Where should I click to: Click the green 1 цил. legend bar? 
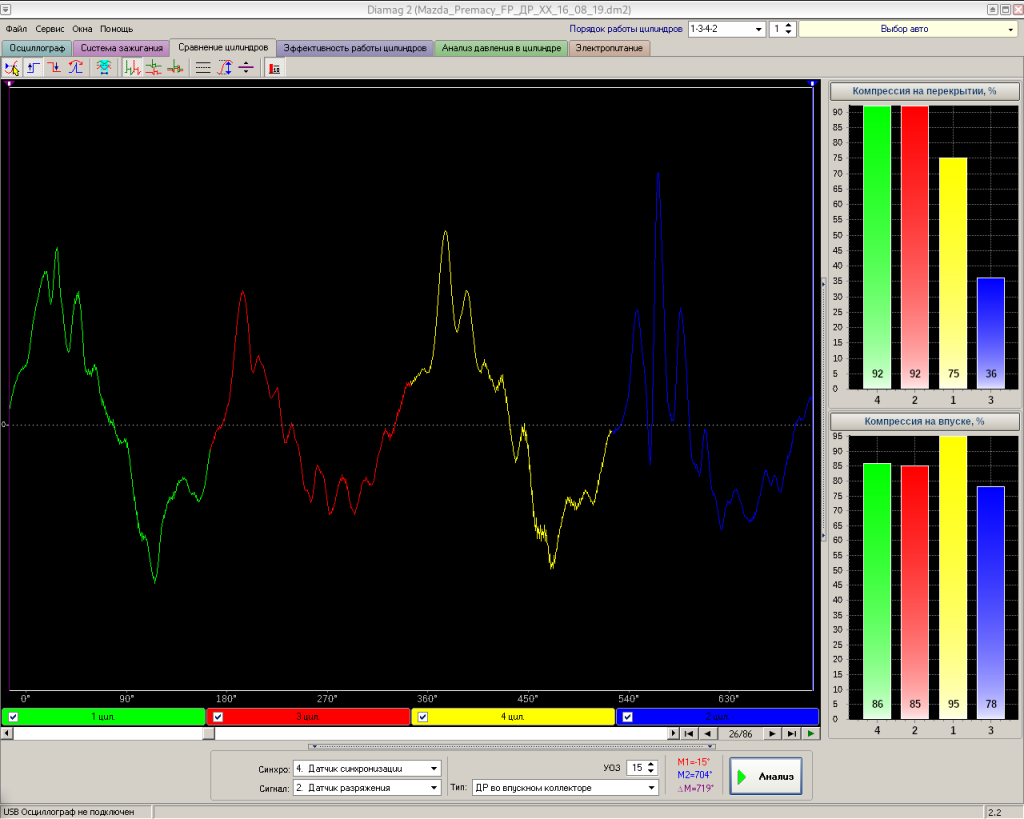[104, 716]
